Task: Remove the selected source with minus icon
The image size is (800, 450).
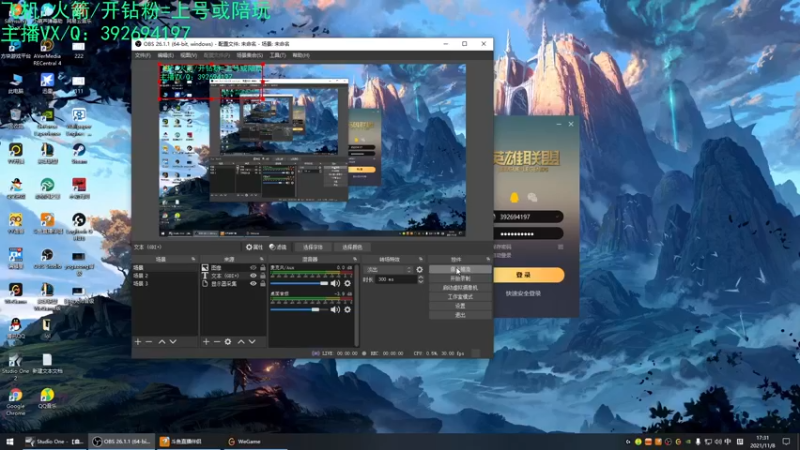Action: pyautogui.click(x=217, y=341)
